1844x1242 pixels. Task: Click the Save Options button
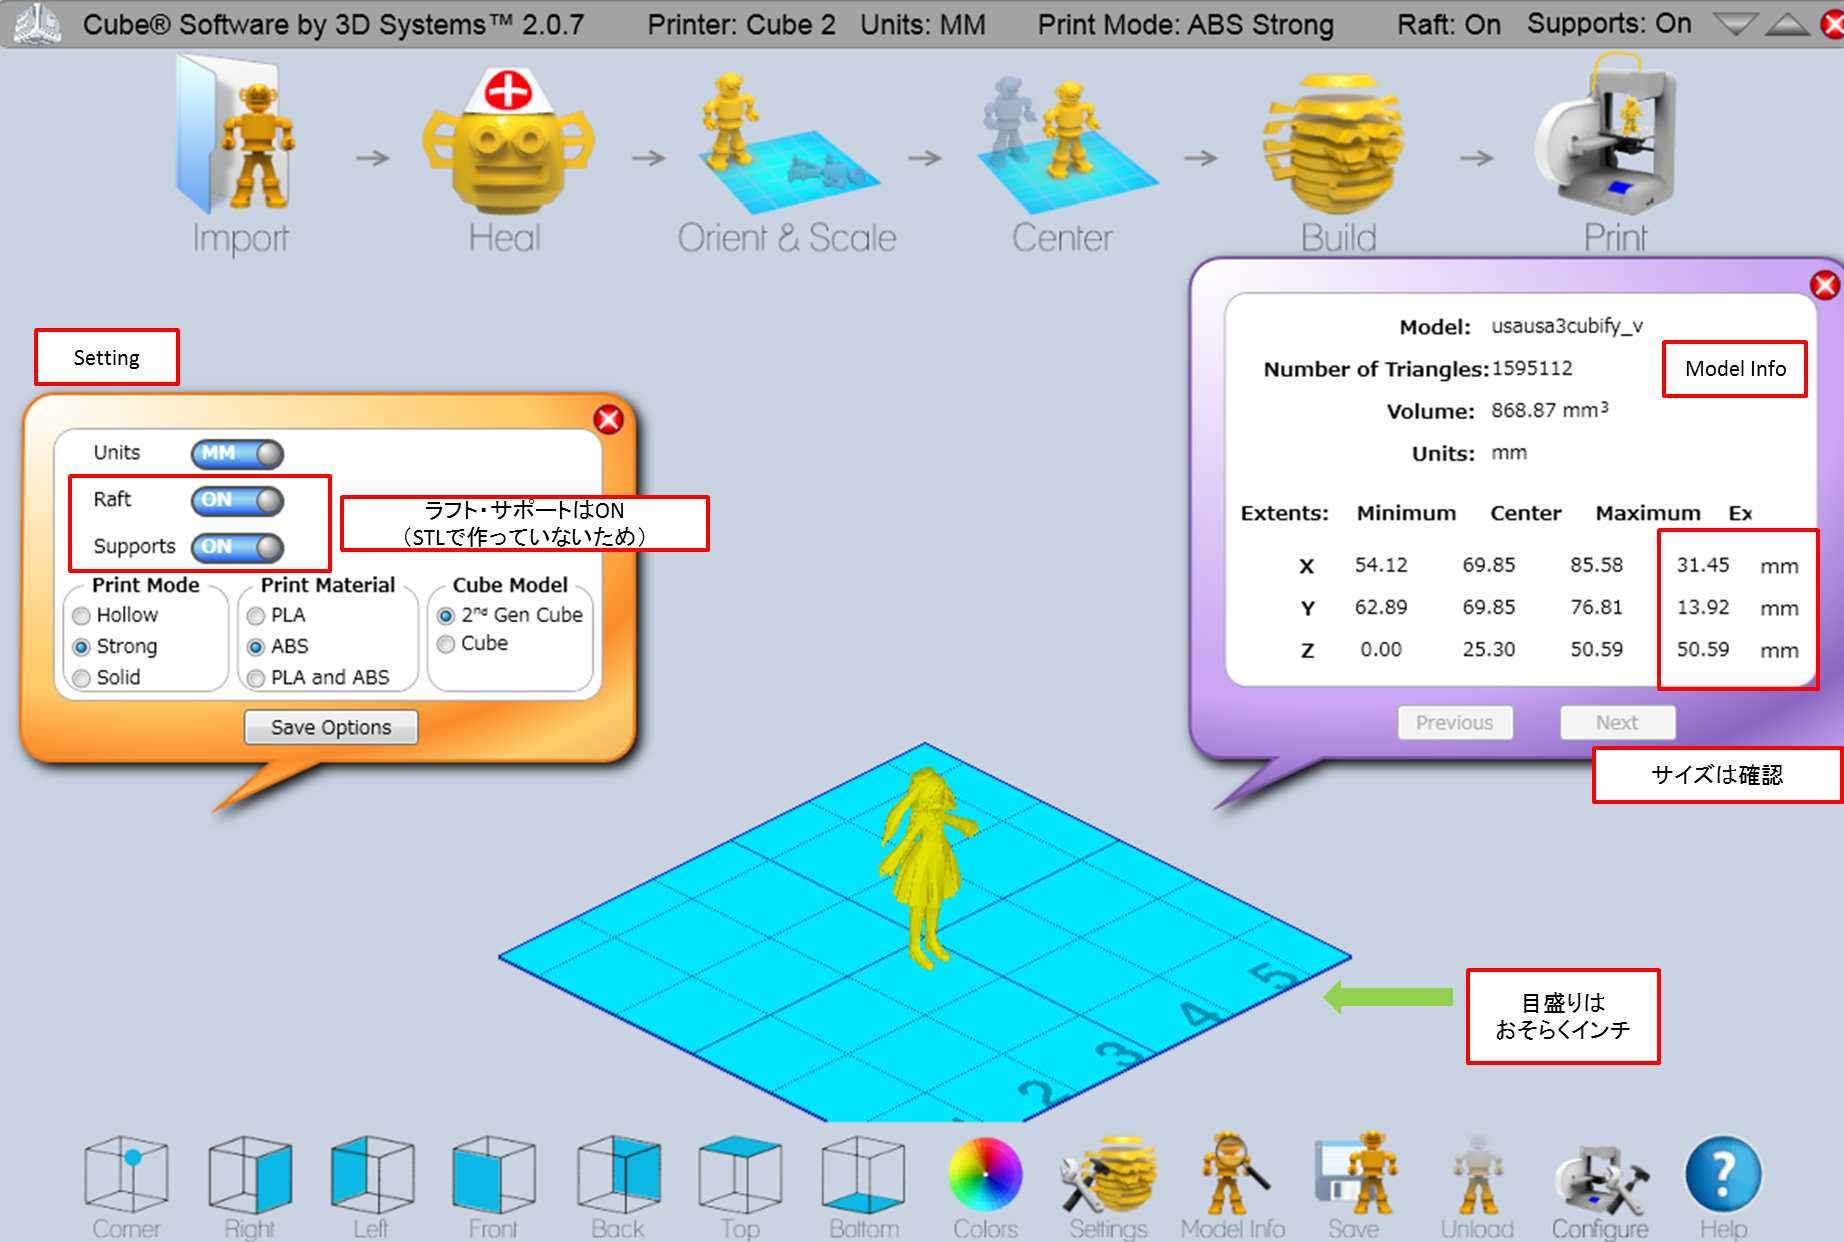331,727
